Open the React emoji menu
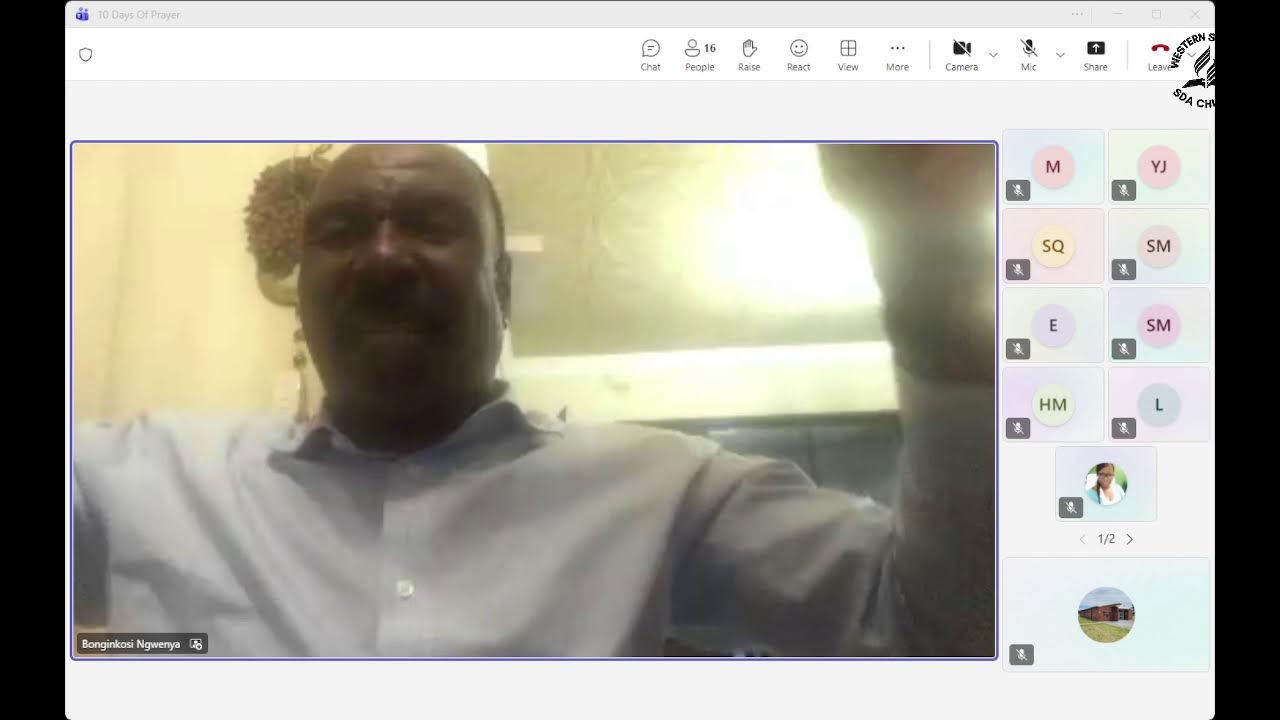 point(798,55)
